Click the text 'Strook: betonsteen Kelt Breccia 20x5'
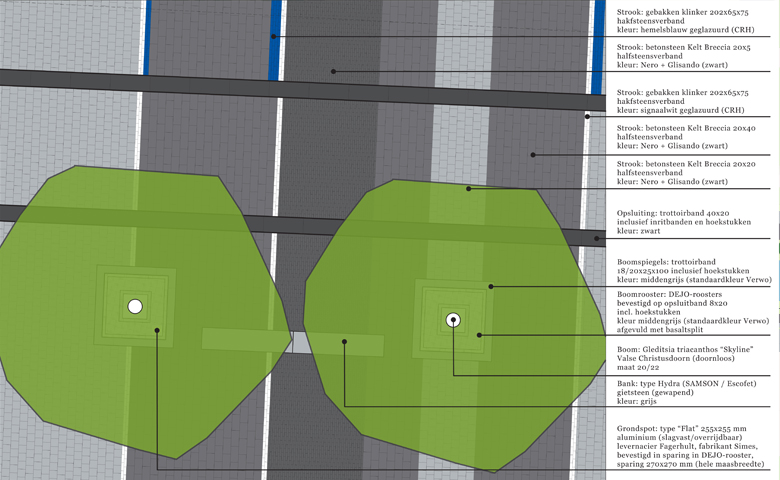Screen dimensions: 780x480 [683, 47]
